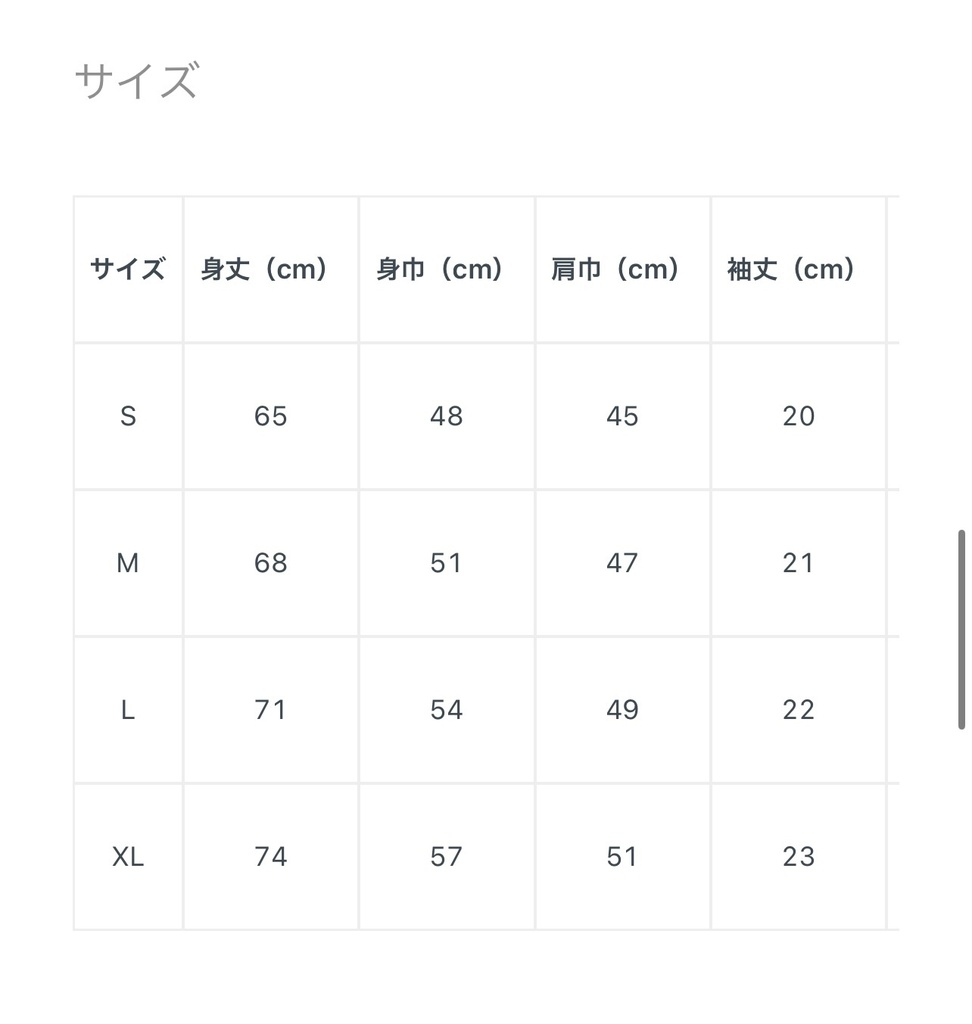972x1024 pixels.
Task: Click the 身丈 value 74 for size XL
Action: tap(271, 857)
